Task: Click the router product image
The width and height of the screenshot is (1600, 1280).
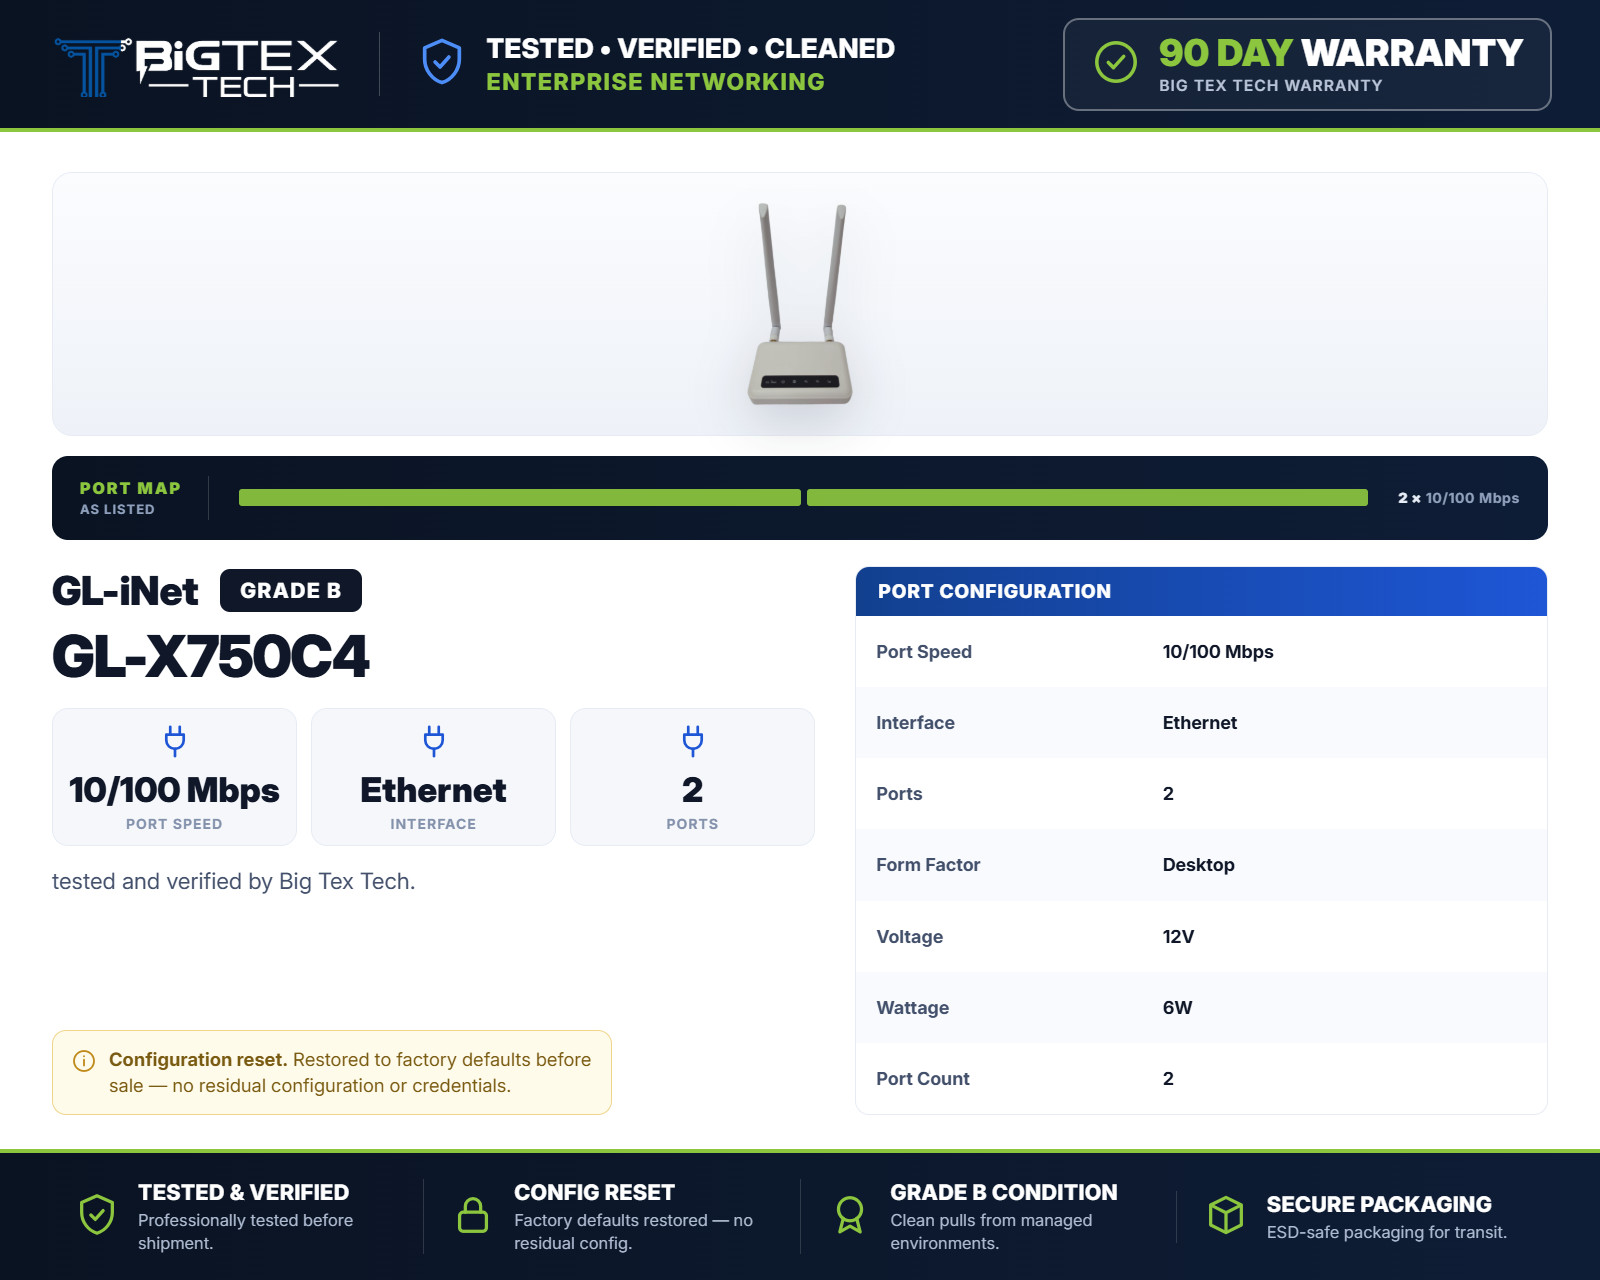Action: [x=800, y=304]
